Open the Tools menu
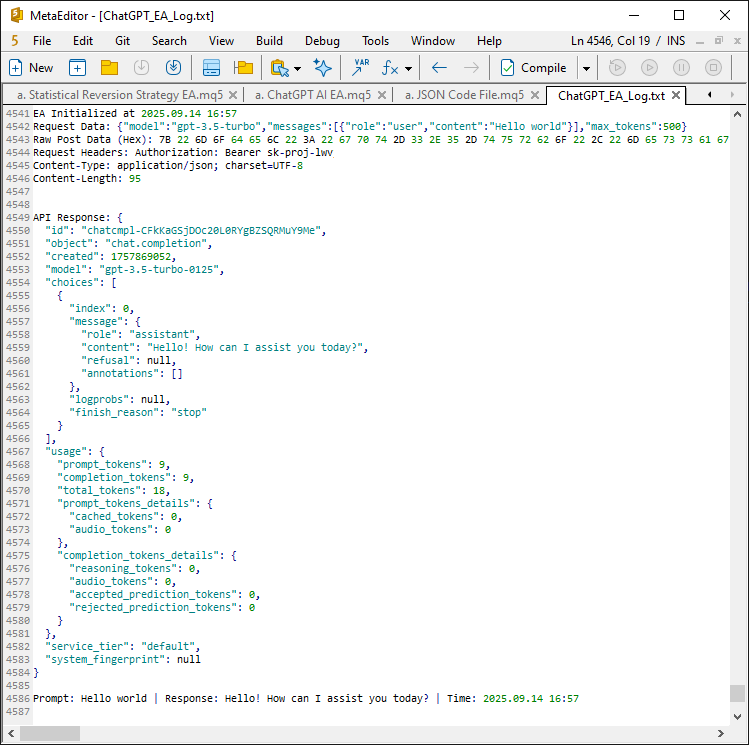 click(375, 41)
